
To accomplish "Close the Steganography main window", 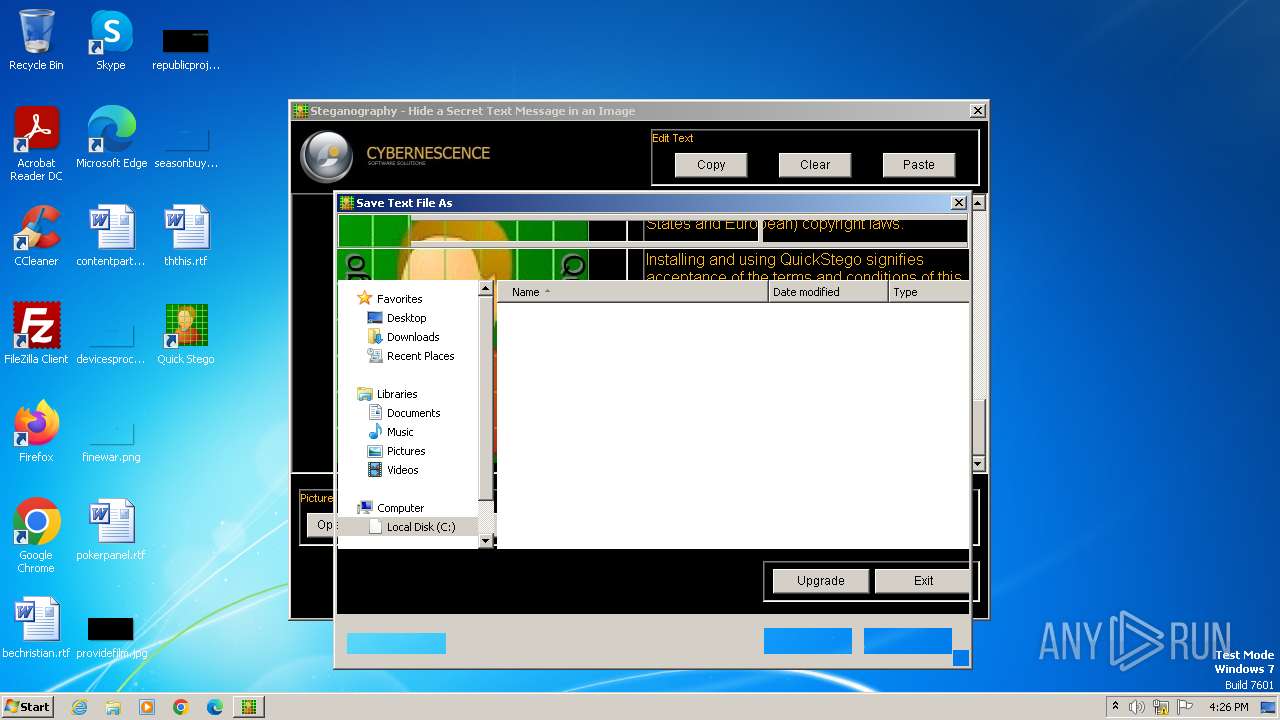I will click(977, 111).
